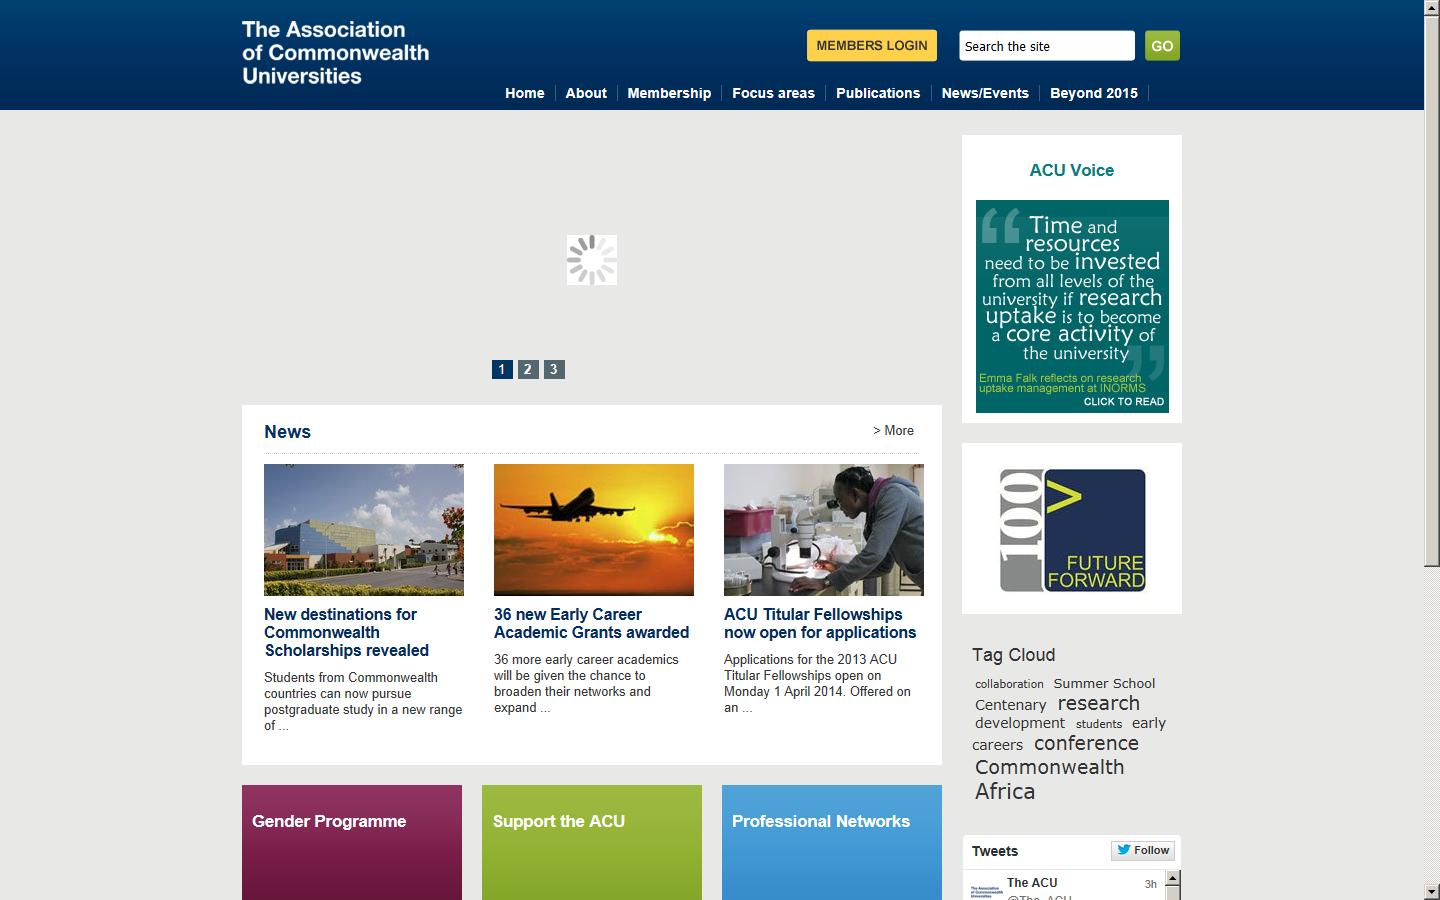This screenshot has height=900, width=1440.
Task: Select the research tag in Tag Cloud
Action: click(1098, 703)
